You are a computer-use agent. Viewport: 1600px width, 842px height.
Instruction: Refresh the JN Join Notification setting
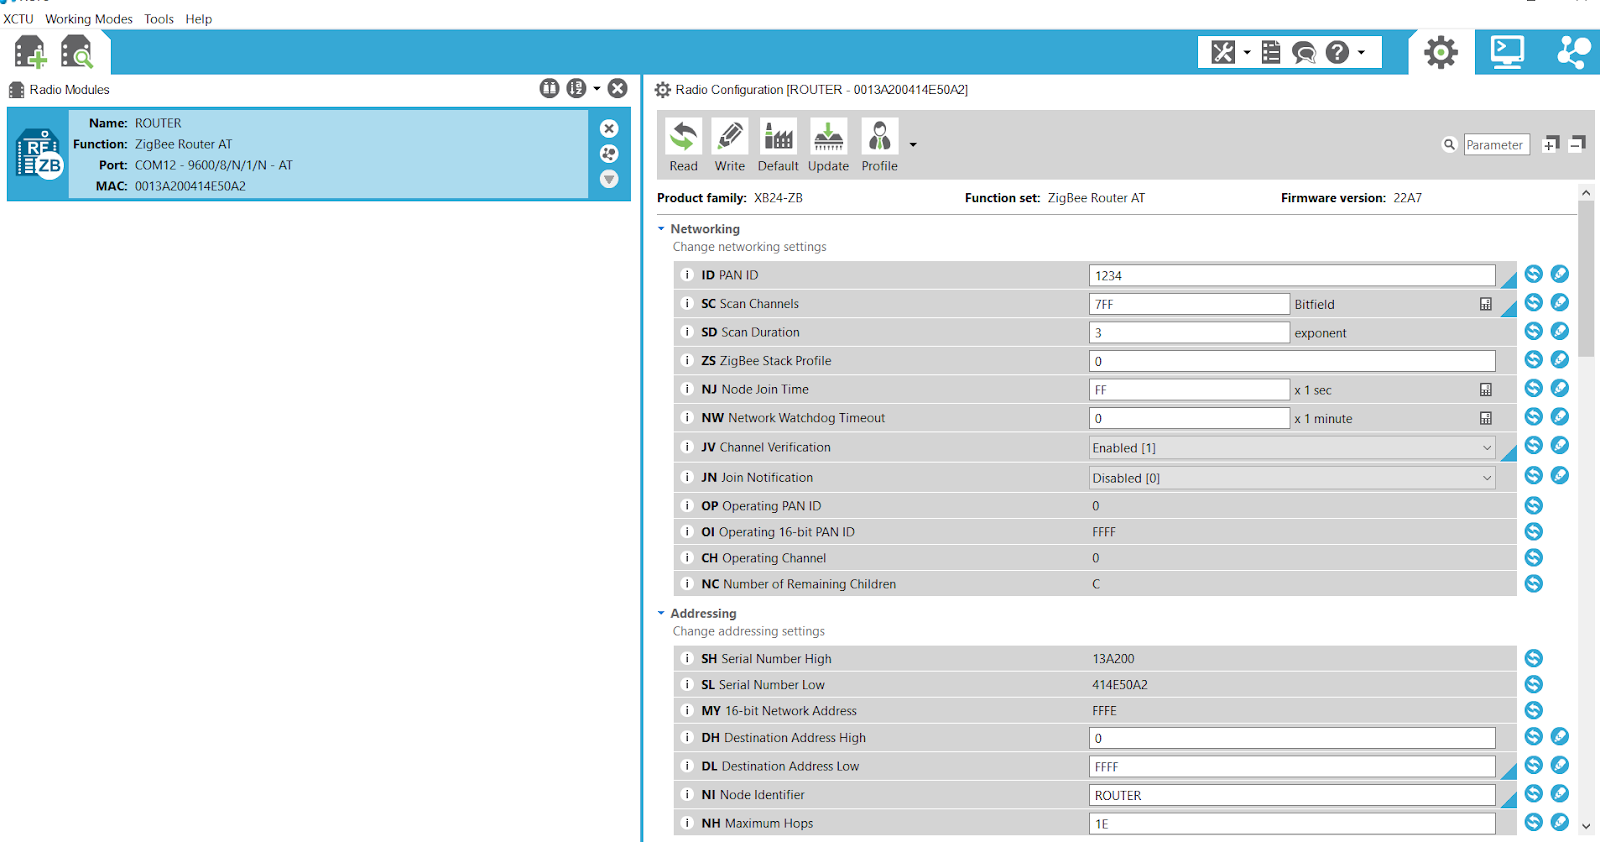coord(1534,476)
